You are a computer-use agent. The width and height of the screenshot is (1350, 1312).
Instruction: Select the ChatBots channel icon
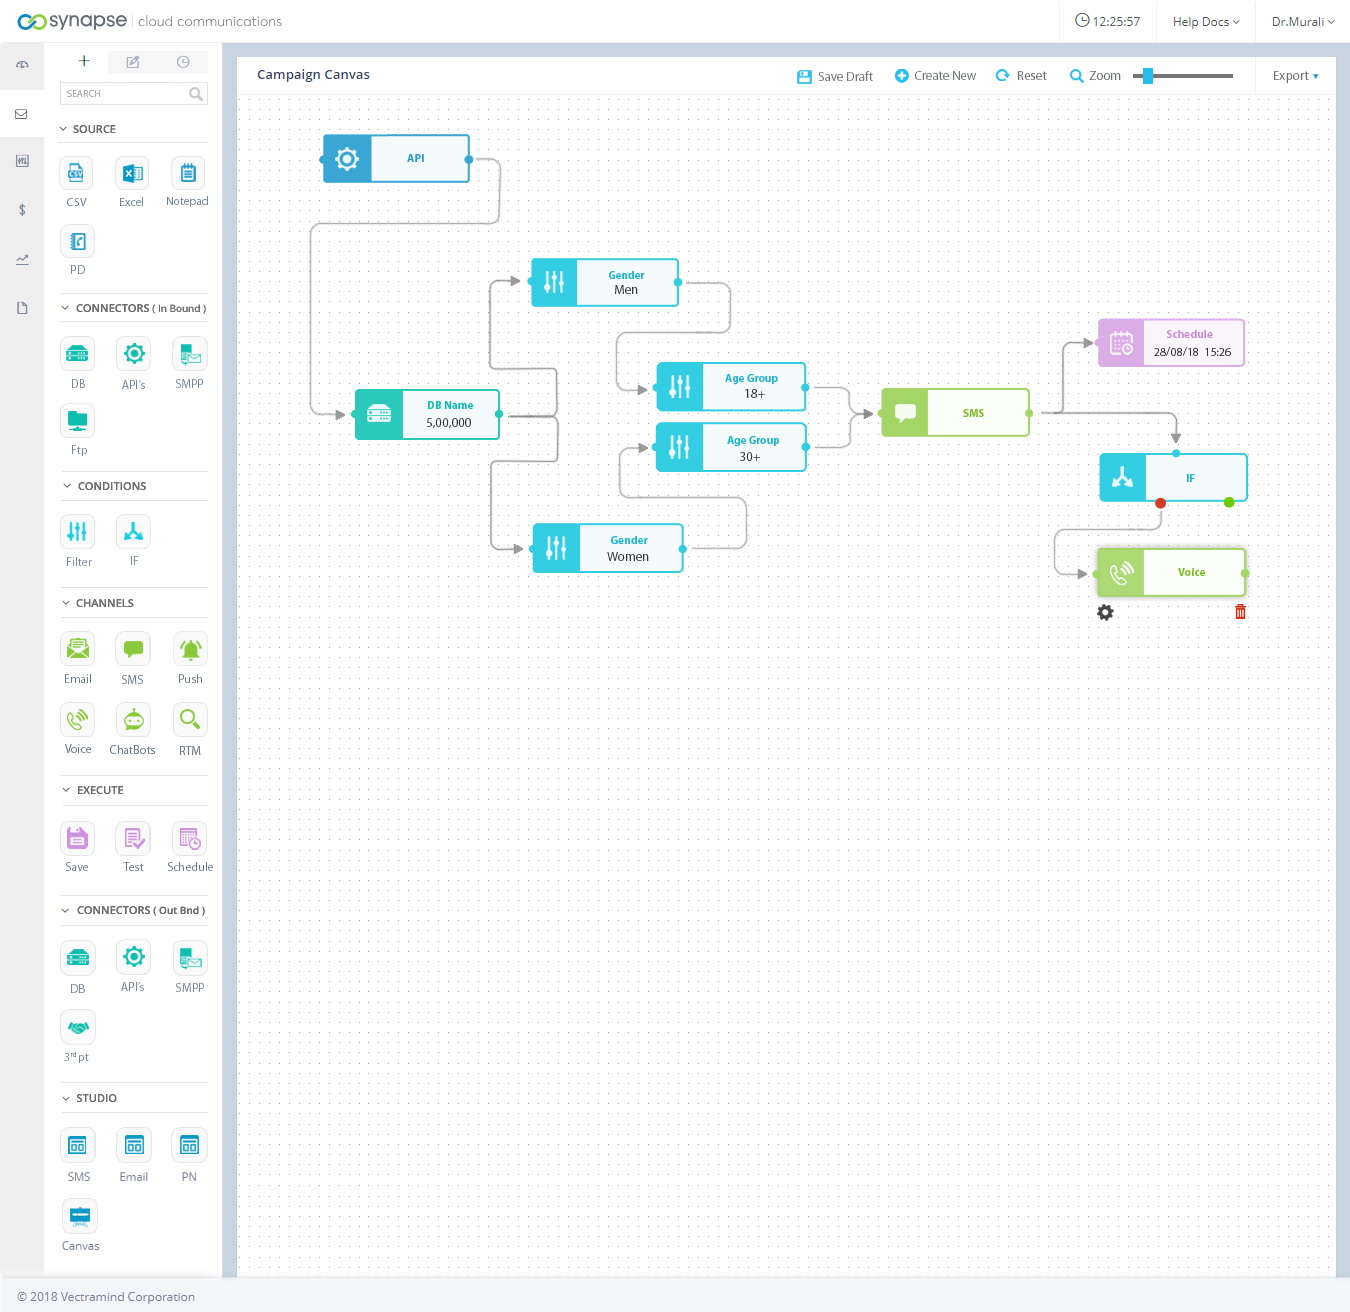(133, 720)
